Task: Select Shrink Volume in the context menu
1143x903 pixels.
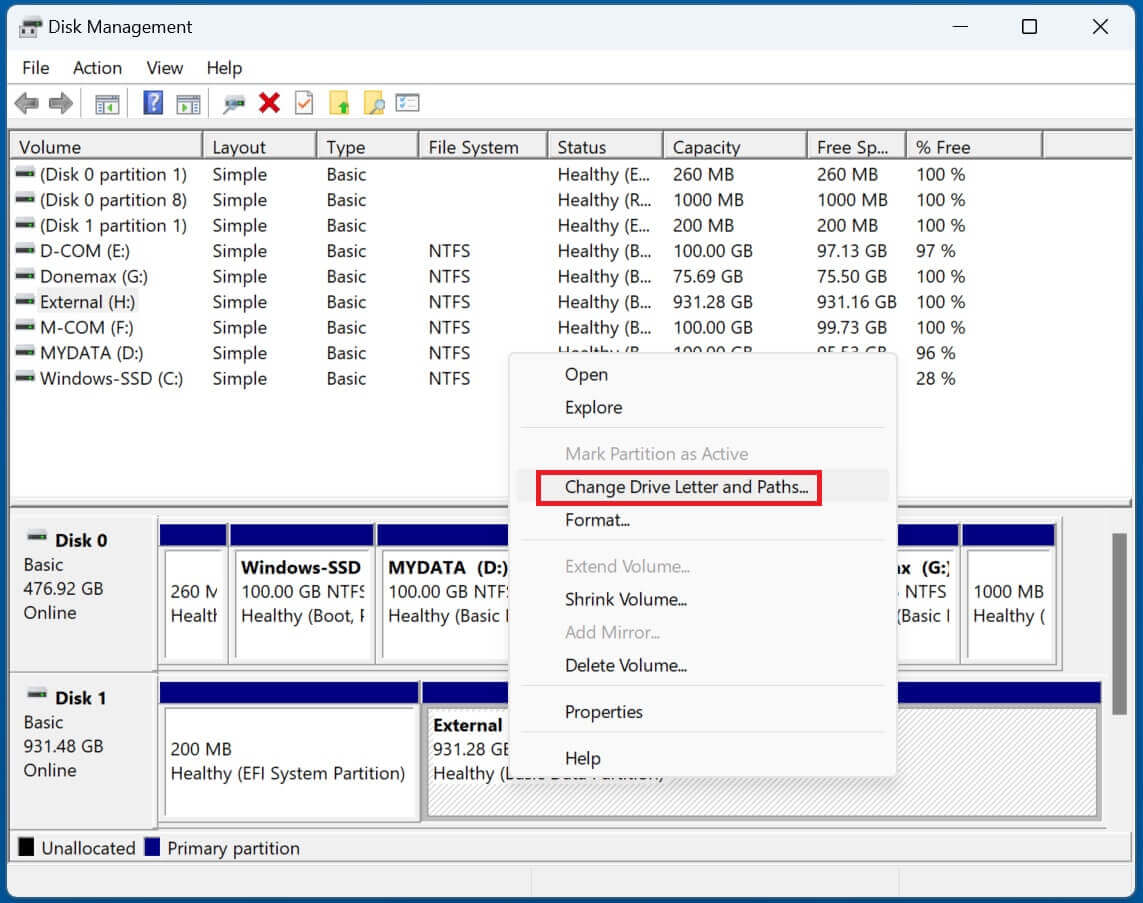Action: pyautogui.click(x=626, y=599)
